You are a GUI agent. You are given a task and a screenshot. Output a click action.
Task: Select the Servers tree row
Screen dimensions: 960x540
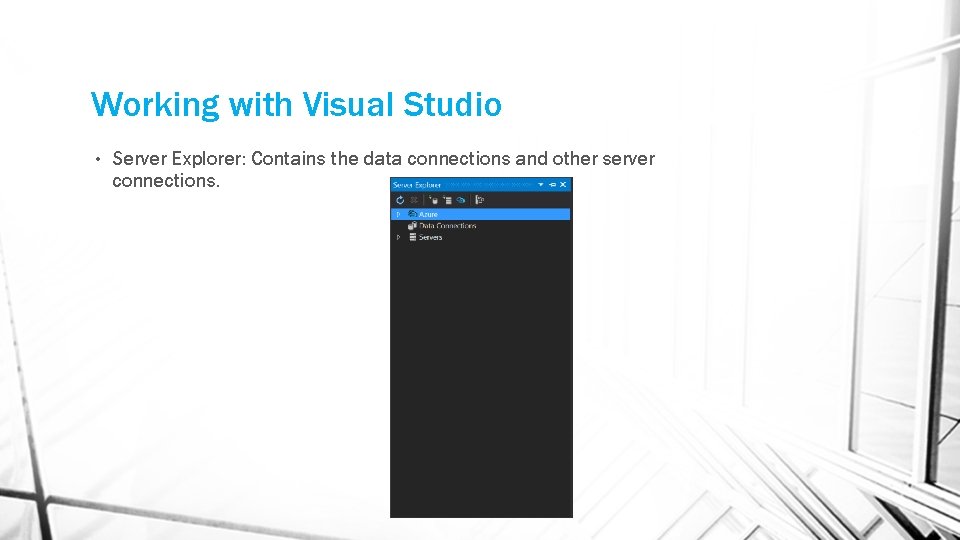click(481, 238)
